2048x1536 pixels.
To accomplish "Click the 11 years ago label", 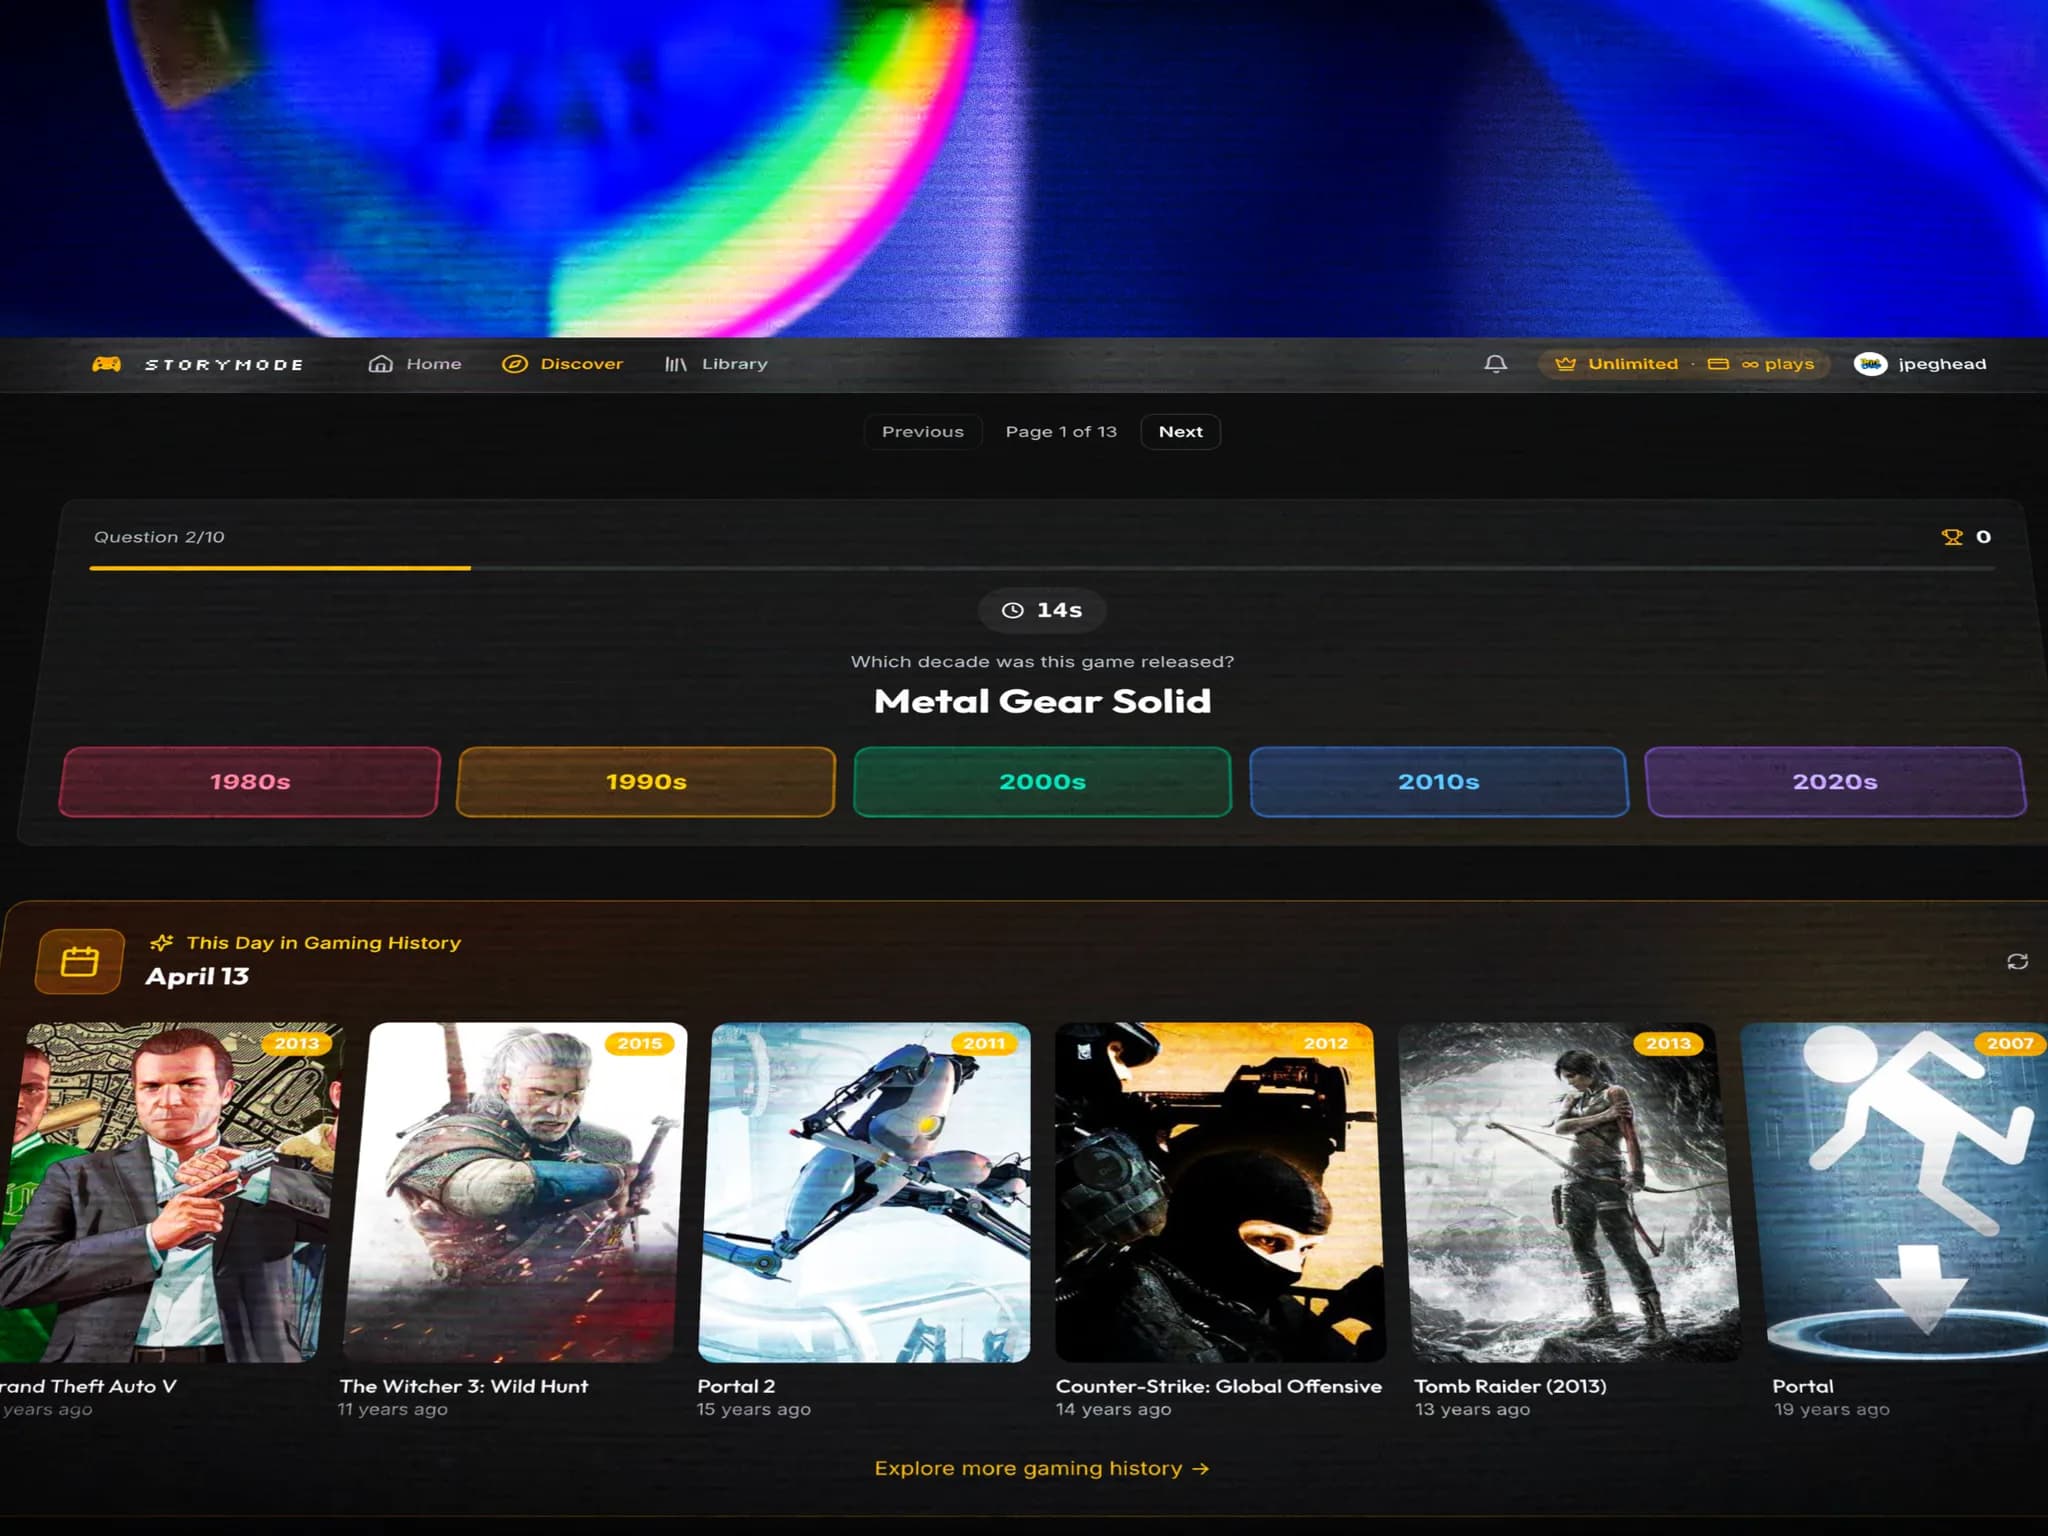I will point(392,1409).
